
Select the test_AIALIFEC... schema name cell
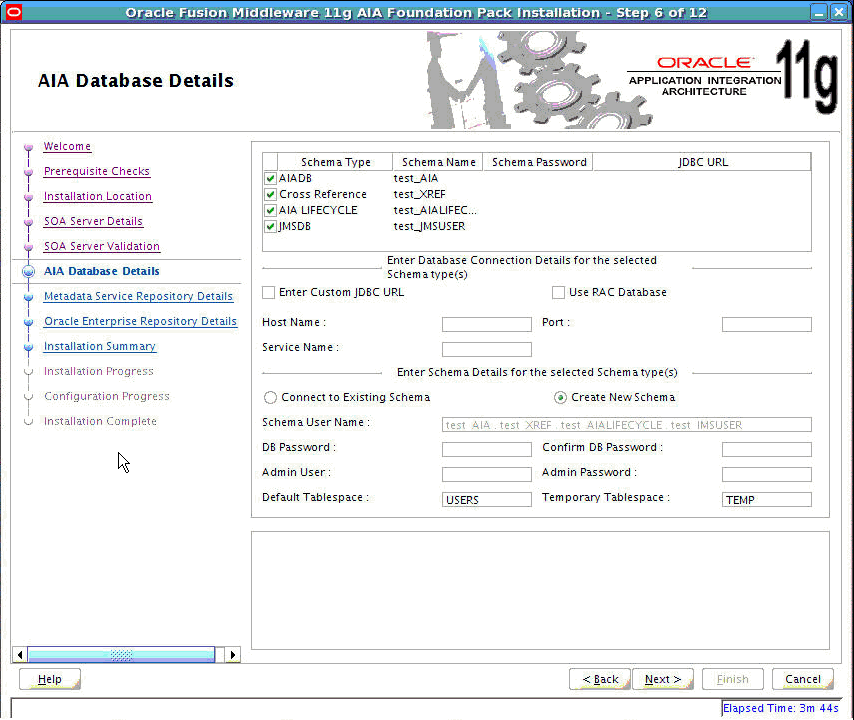438,210
